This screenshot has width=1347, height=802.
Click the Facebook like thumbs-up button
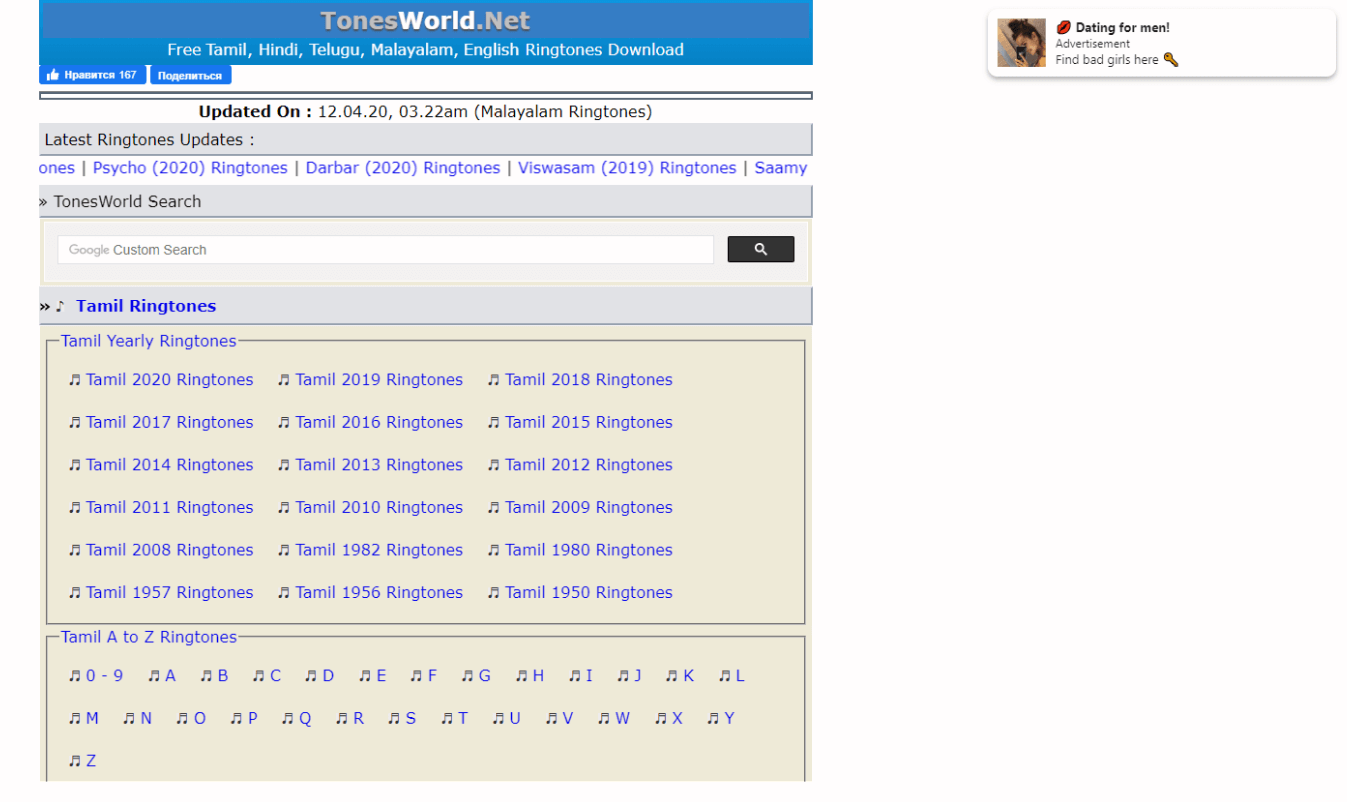pos(92,75)
